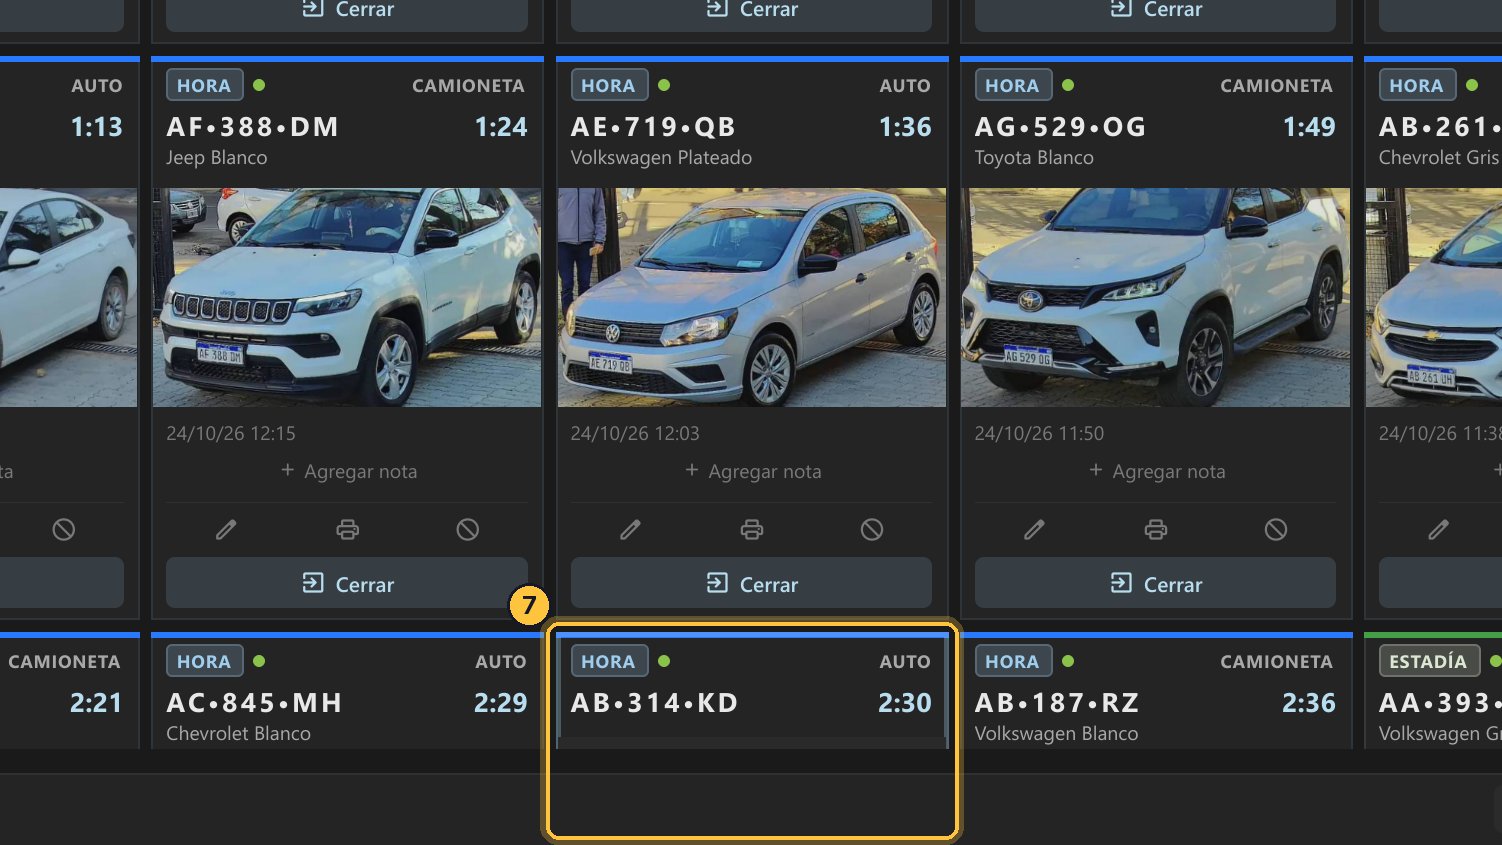Void the AG·529·OG entry via ban icon
1502x845 pixels.
[1276, 529]
